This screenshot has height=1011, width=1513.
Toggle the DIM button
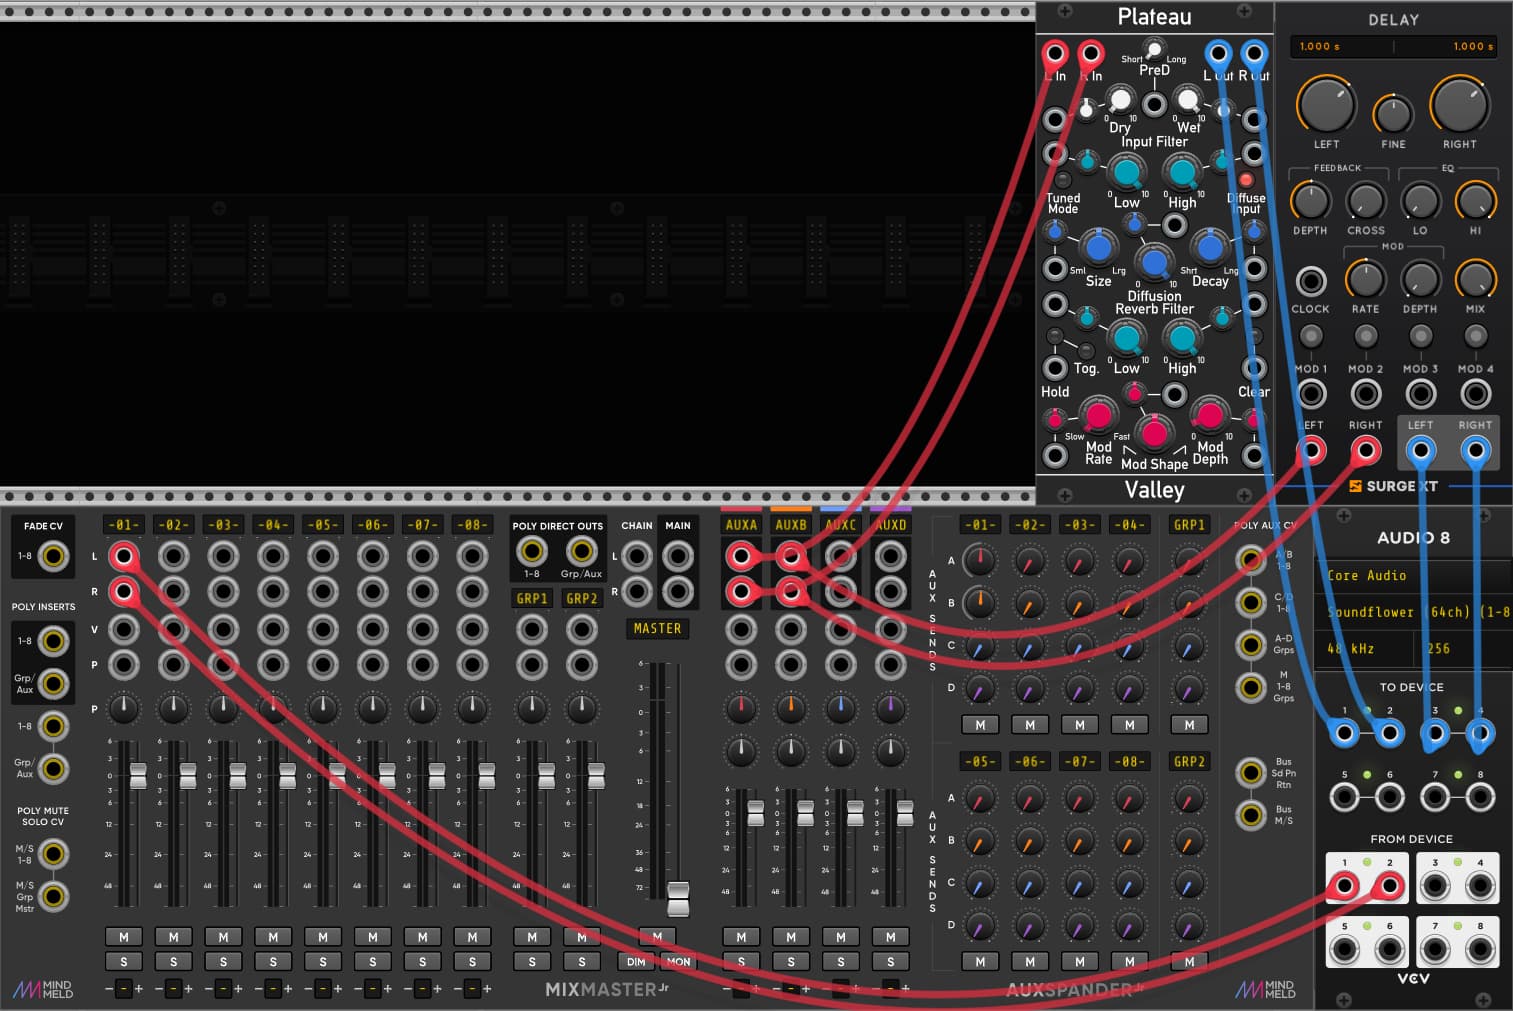coord(636,961)
